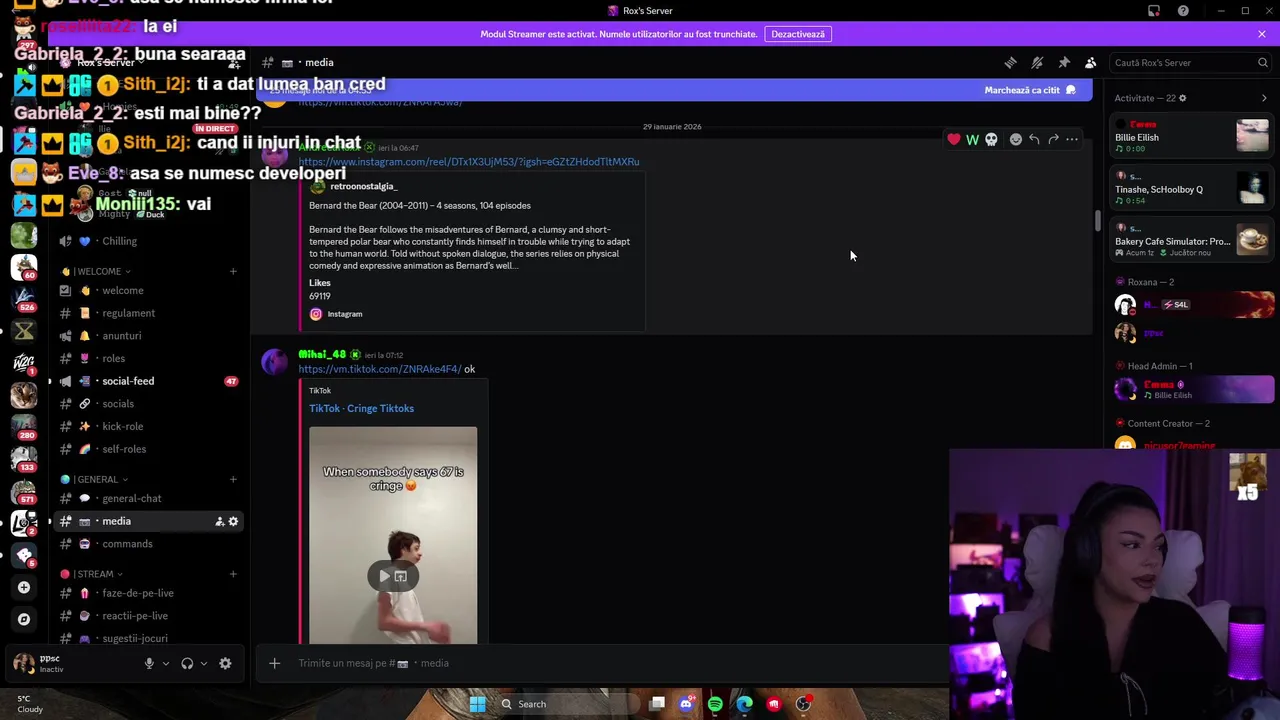
Task: Click Marchează ca citit button
Action: click(x=1029, y=90)
